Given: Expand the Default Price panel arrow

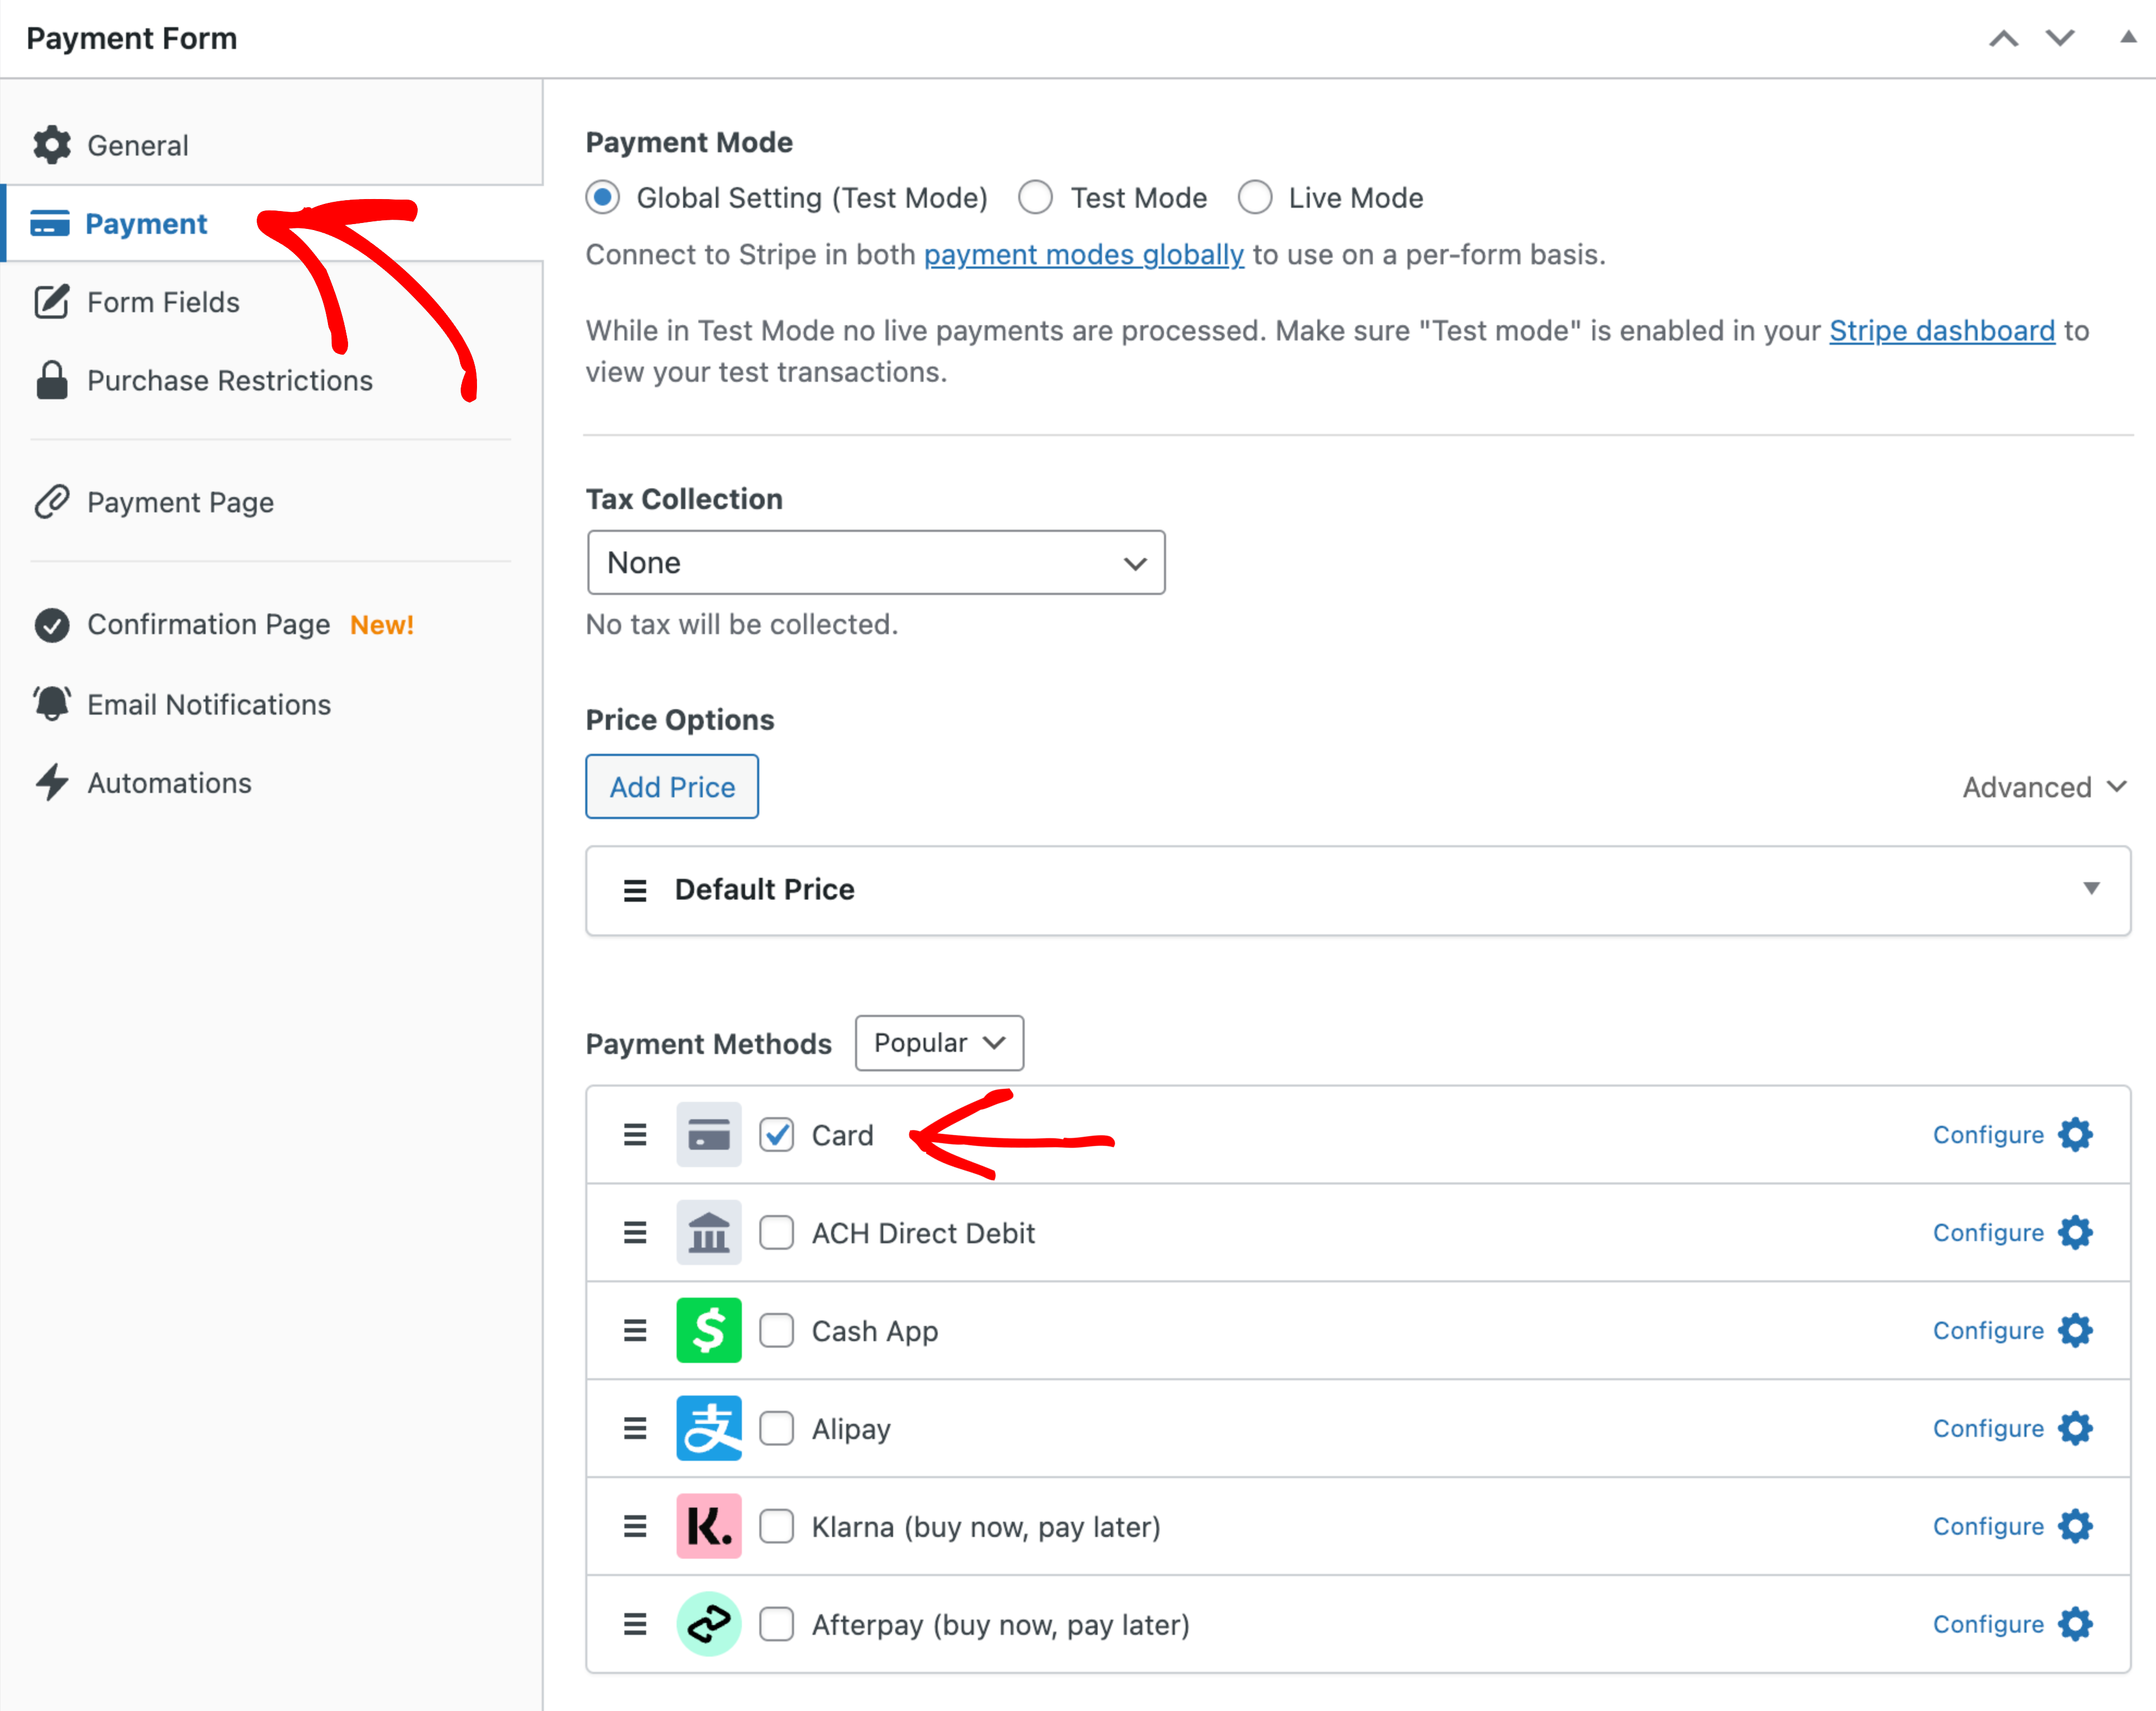Looking at the screenshot, I should point(2091,889).
